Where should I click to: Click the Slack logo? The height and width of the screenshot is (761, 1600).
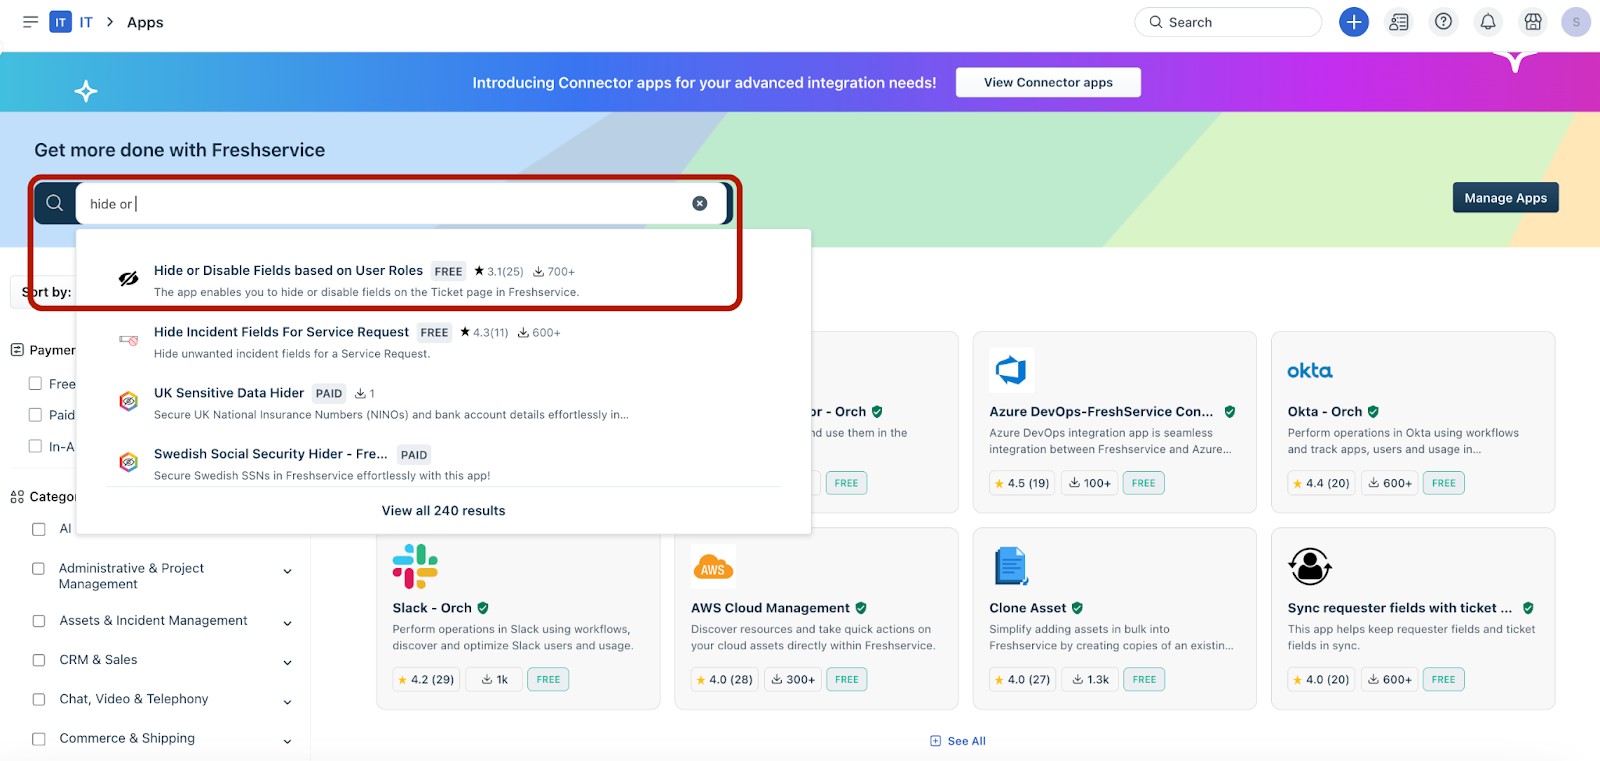tap(415, 566)
